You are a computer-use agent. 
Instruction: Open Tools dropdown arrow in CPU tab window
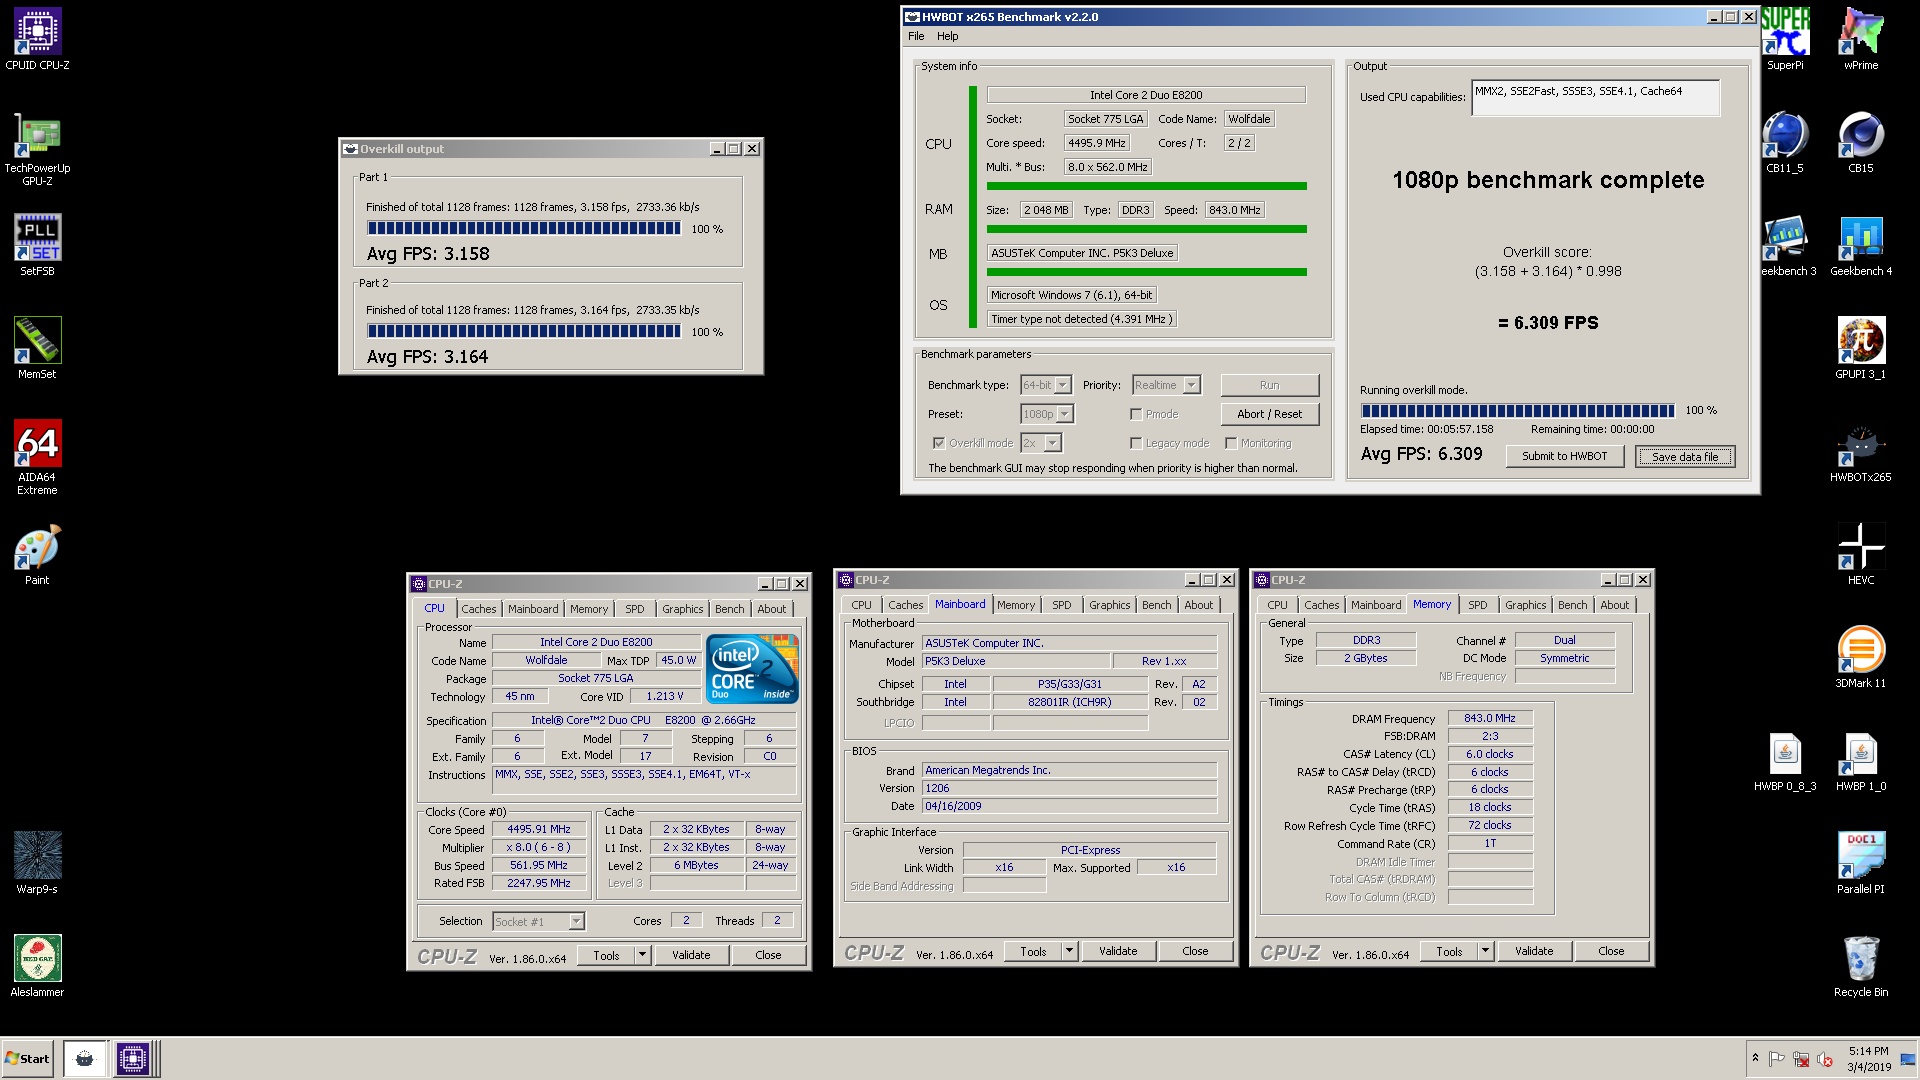click(642, 955)
